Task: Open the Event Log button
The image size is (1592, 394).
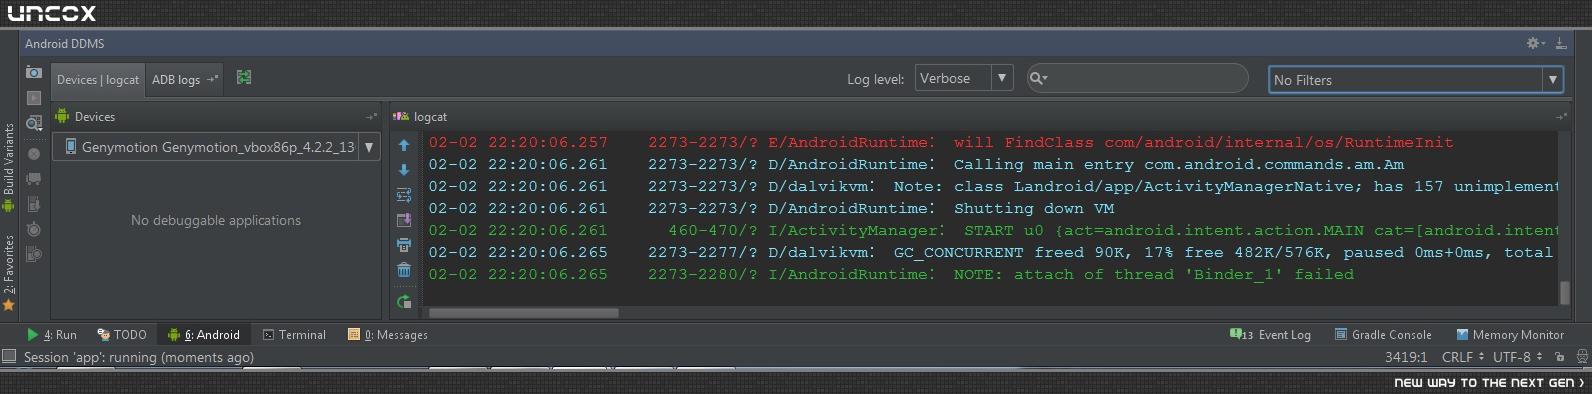Action: [1270, 335]
